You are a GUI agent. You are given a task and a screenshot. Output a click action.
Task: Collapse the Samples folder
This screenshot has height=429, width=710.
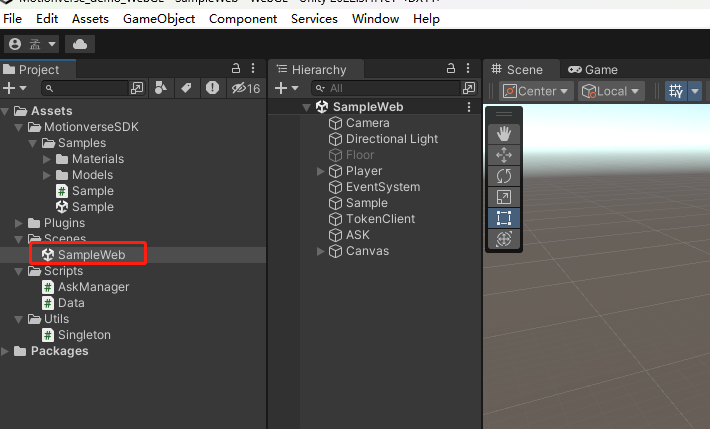33,143
